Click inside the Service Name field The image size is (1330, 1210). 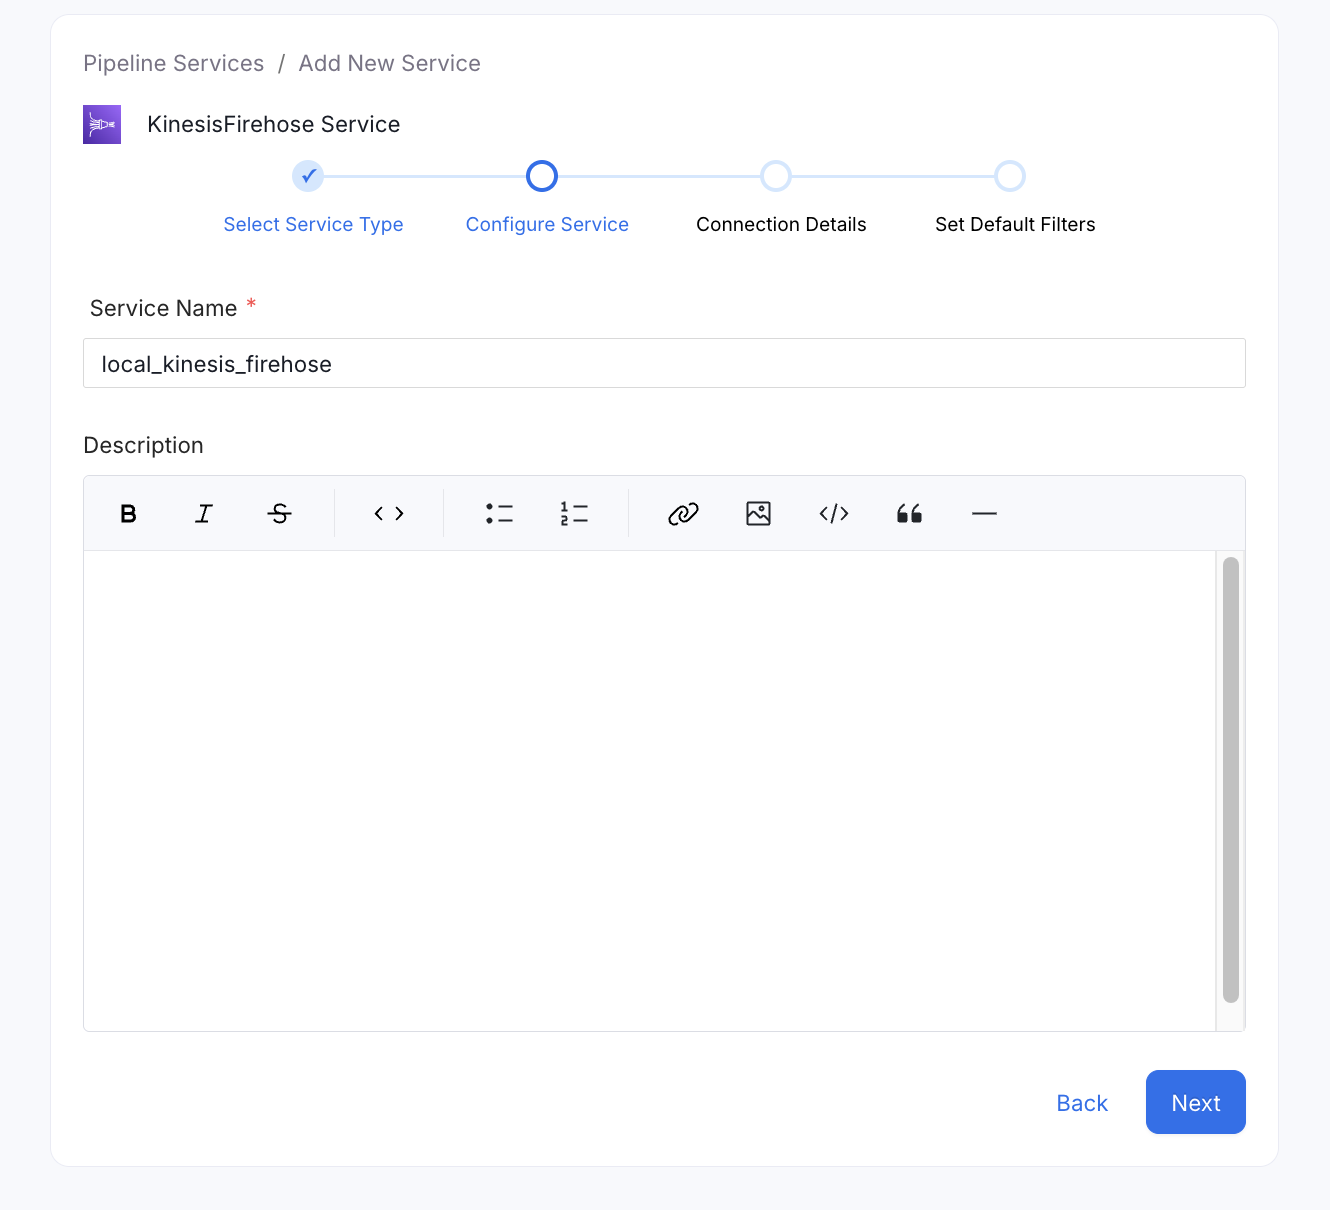(664, 363)
